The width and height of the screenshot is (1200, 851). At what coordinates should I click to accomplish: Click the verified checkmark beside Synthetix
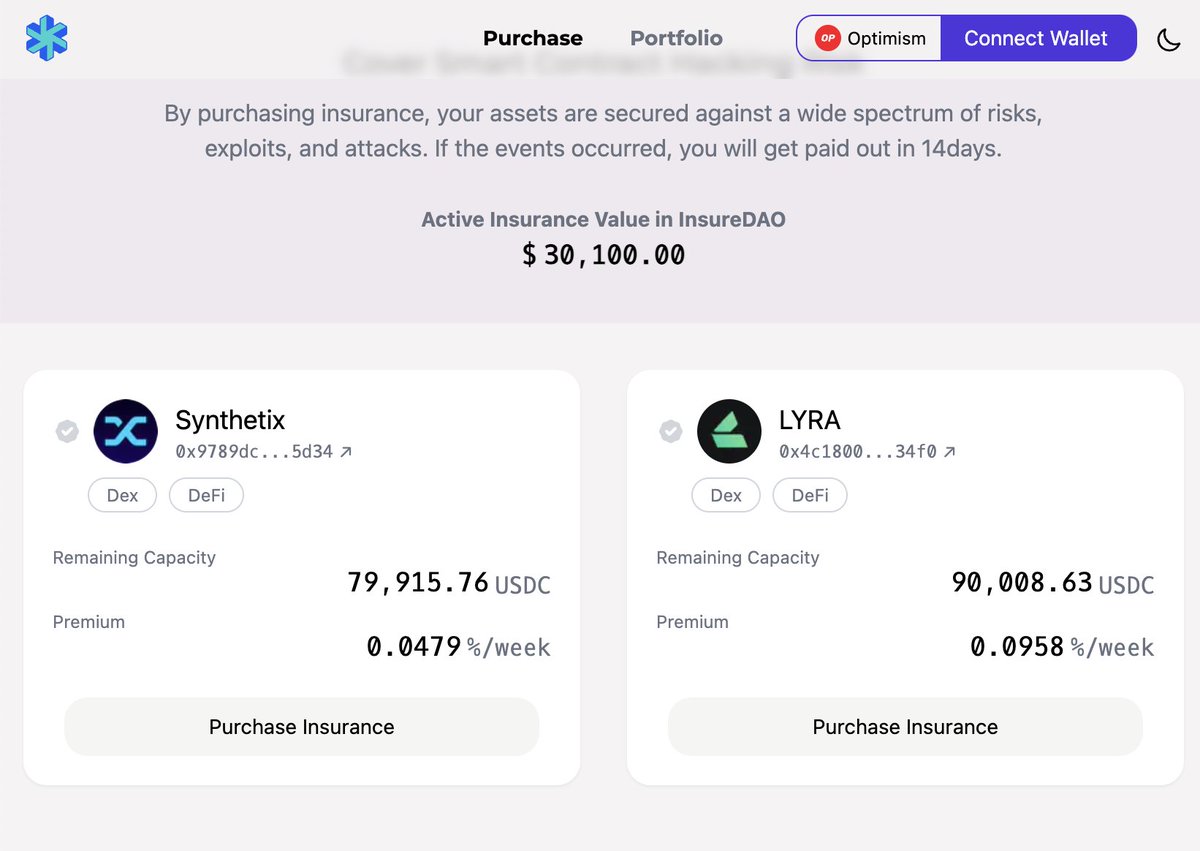coord(67,431)
